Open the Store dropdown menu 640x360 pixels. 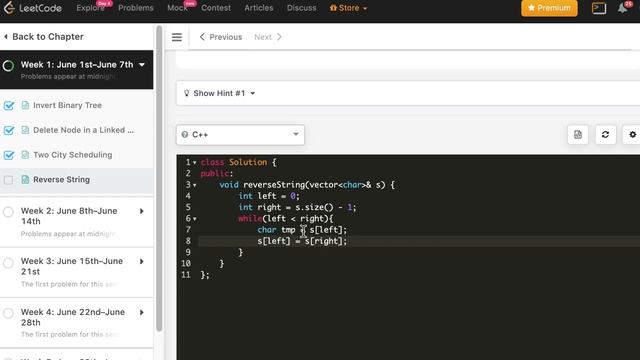pyautogui.click(x=348, y=8)
